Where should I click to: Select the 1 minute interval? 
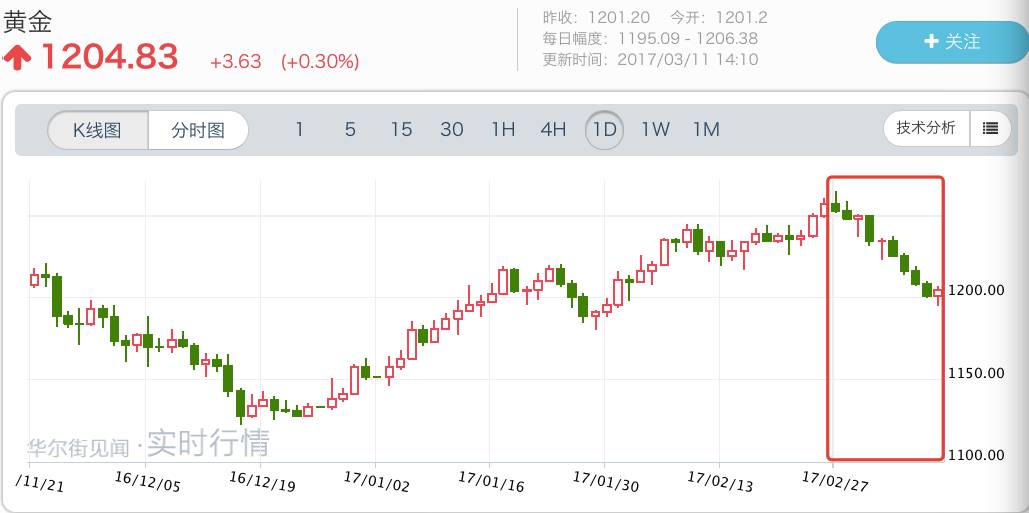[x=299, y=130]
